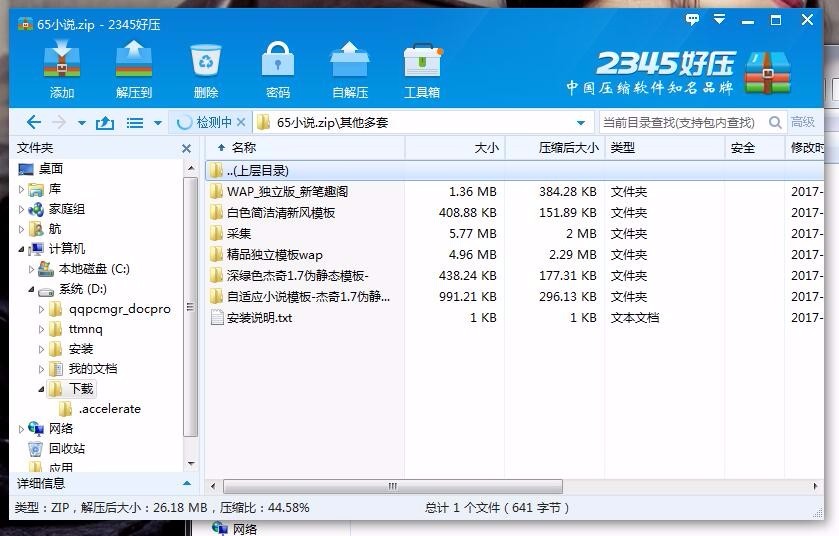The width and height of the screenshot is (839, 536).
Task: Click the list view mode icon
Action: (x=134, y=123)
